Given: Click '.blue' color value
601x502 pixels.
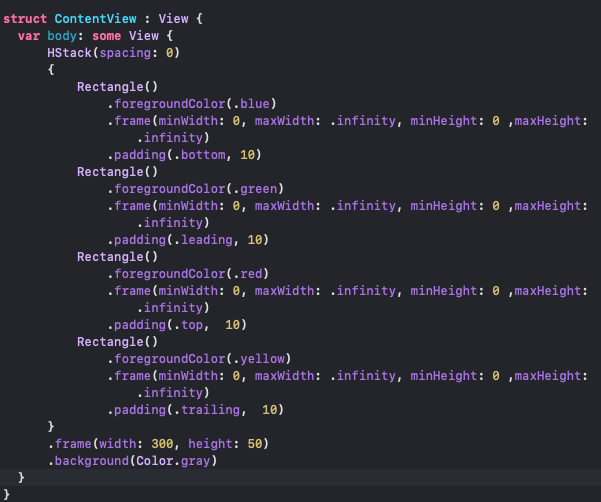Looking at the screenshot, I should pyautogui.click(x=251, y=104).
